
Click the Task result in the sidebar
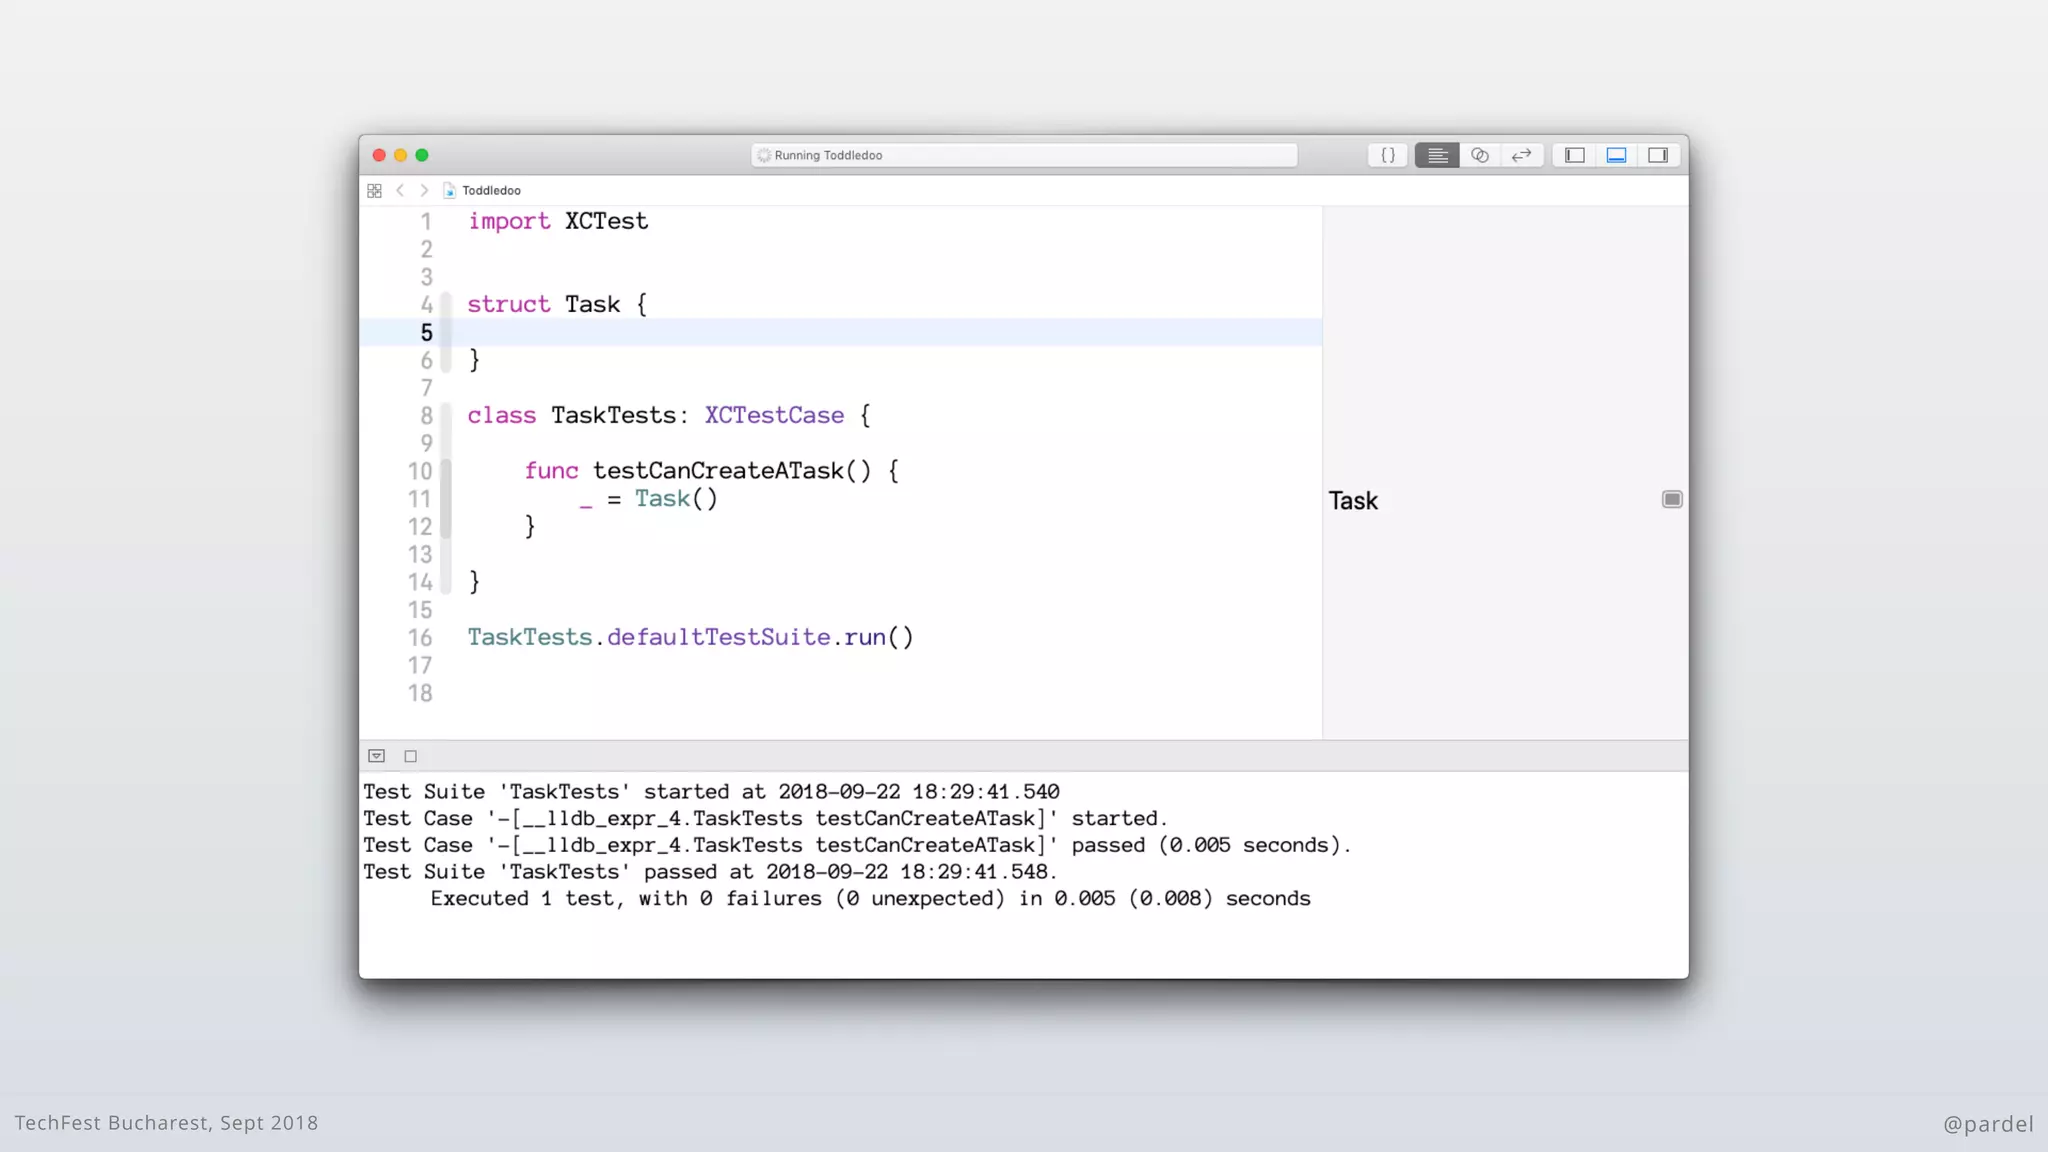[1353, 501]
